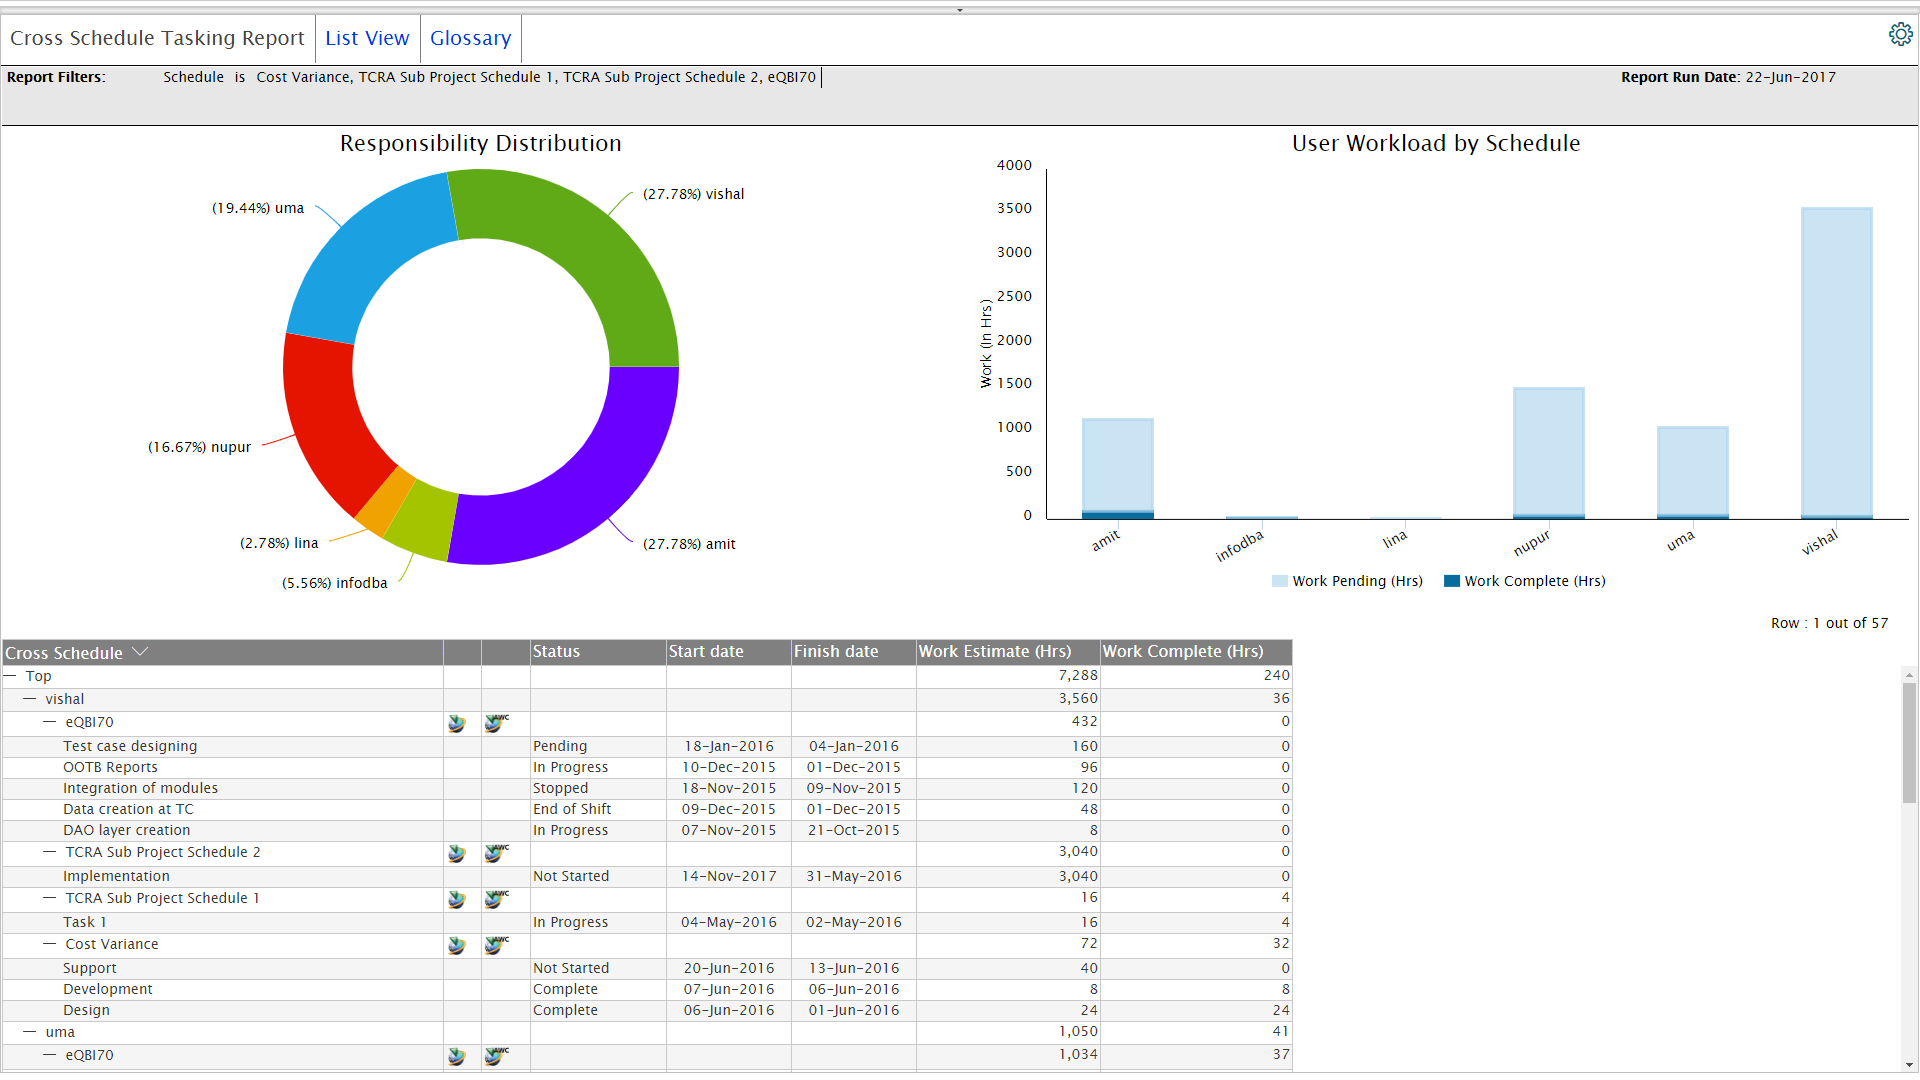Sort by Work Complete (Hrs) header
This screenshot has width=1920, height=1080.
click(1196, 652)
